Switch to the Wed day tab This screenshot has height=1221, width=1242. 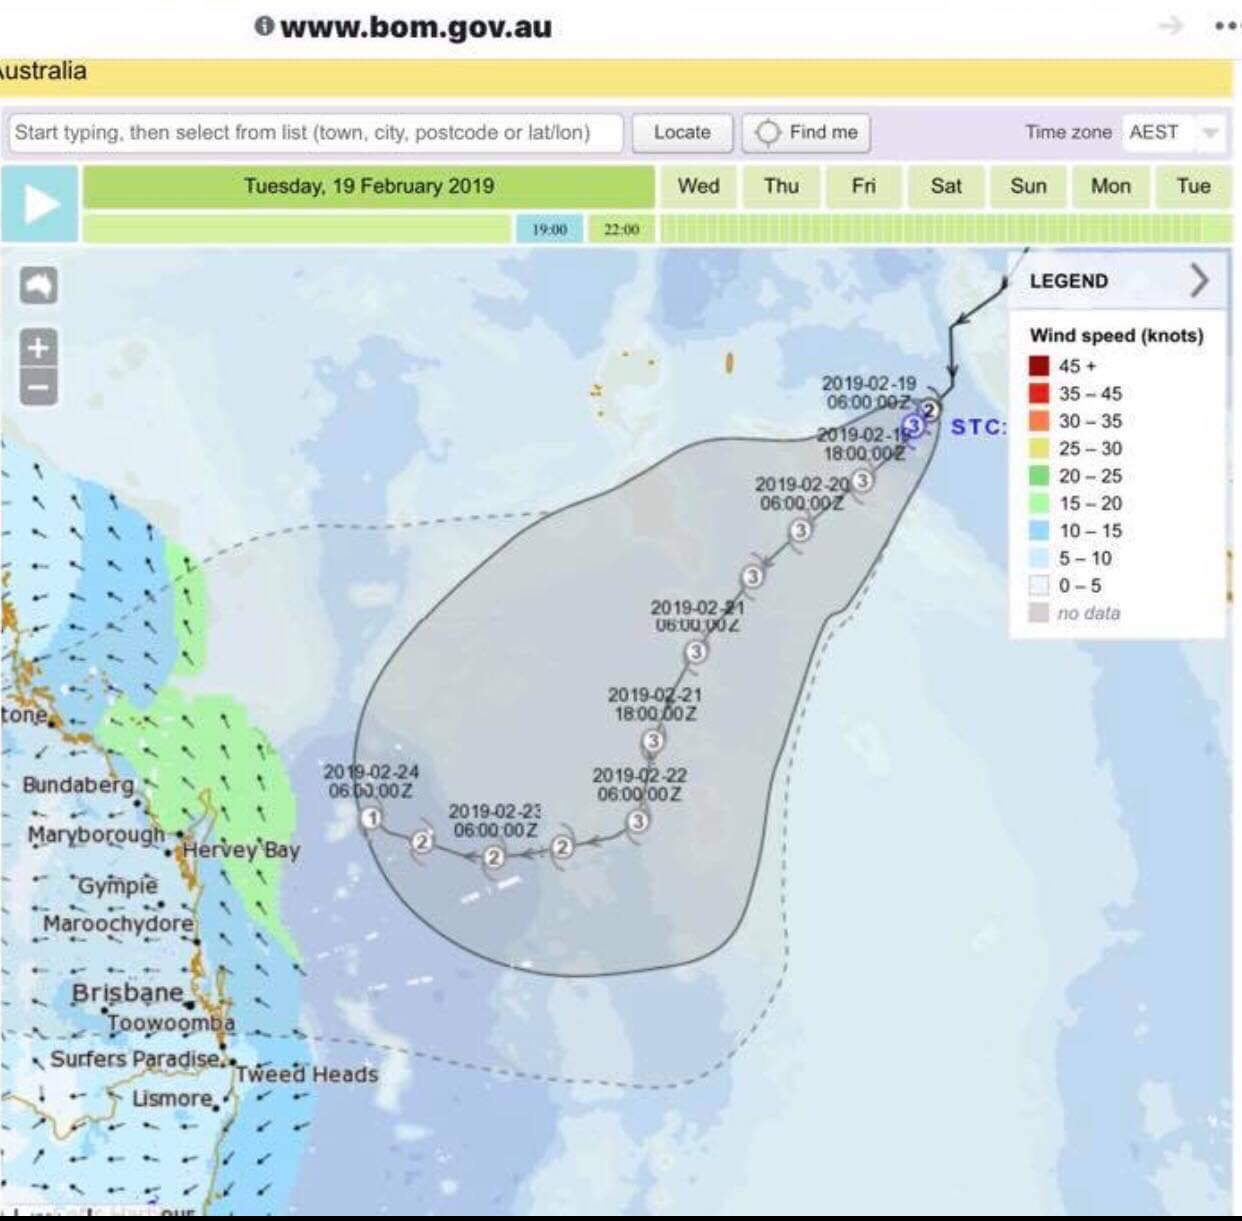[698, 186]
